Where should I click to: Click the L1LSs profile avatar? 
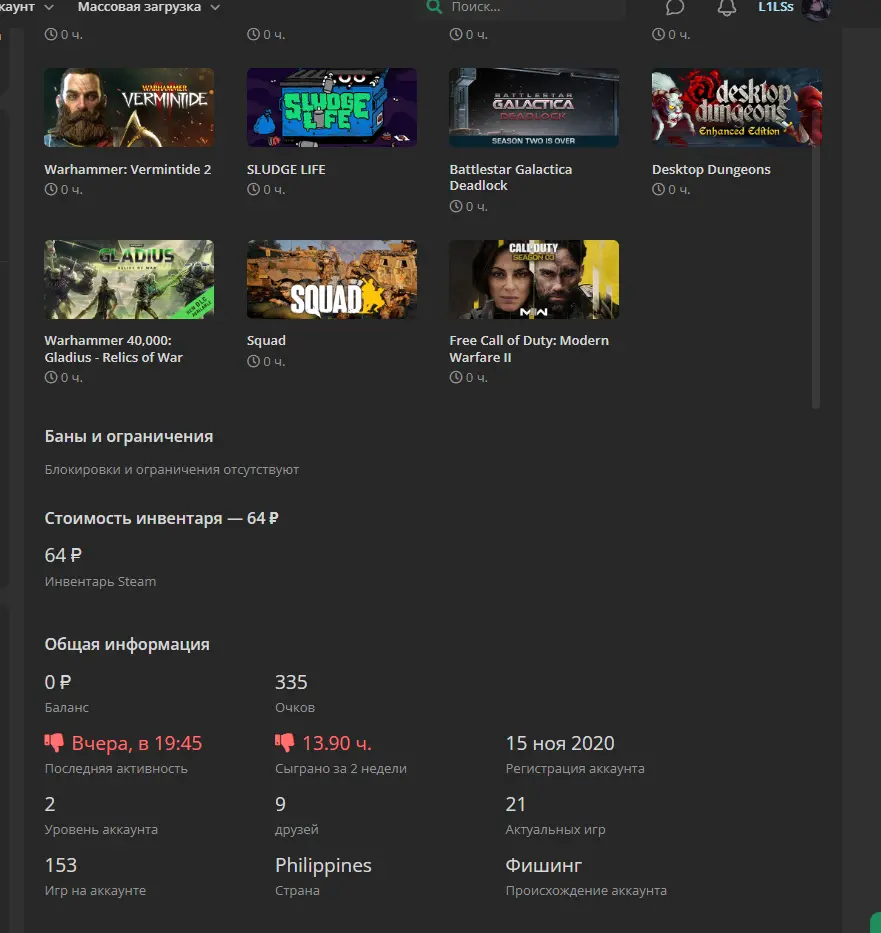tap(816, 9)
